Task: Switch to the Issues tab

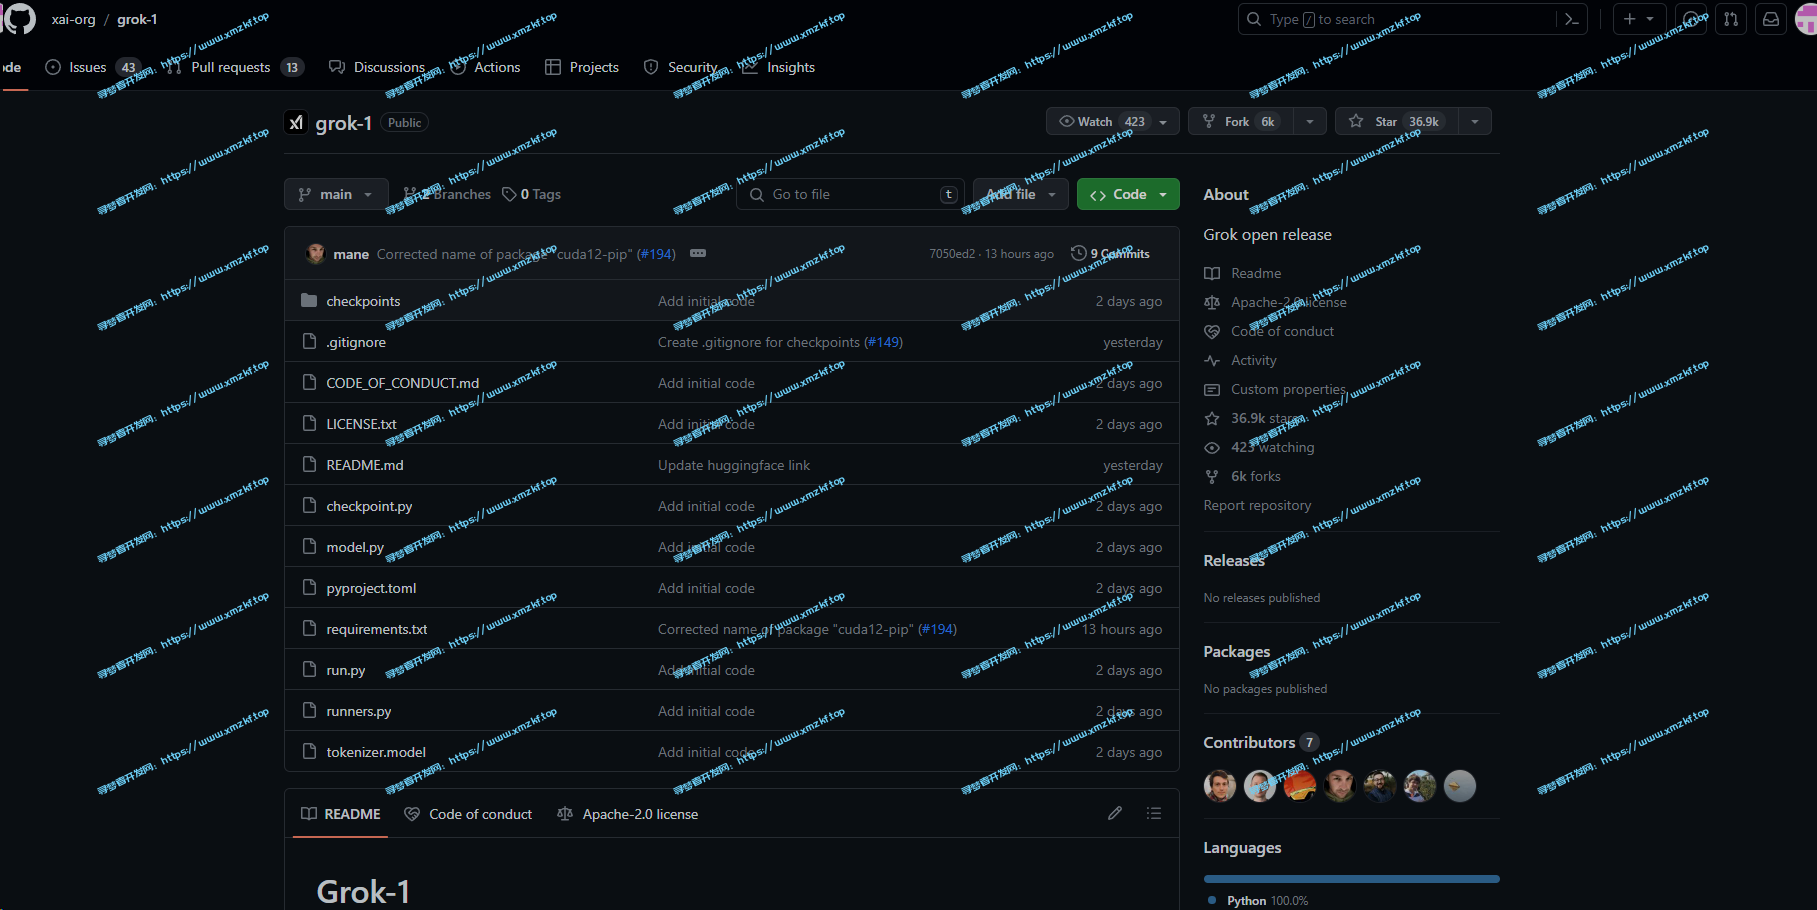Action: point(91,67)
